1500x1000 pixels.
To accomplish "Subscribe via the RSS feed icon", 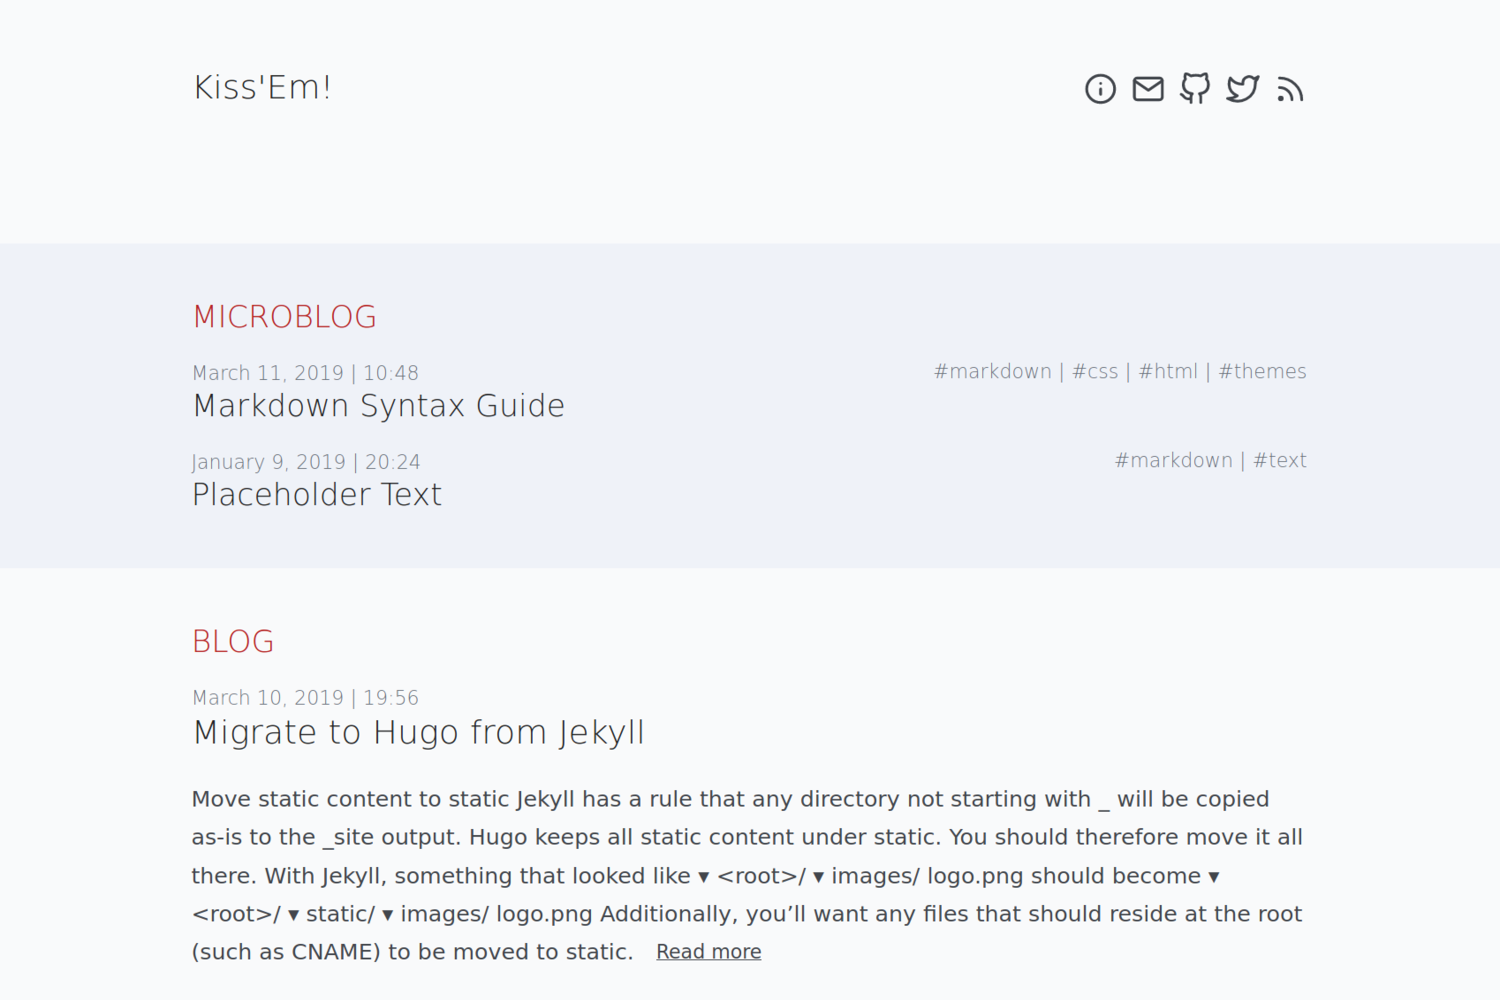I will pyautogui.click(x=1290, y=90).
